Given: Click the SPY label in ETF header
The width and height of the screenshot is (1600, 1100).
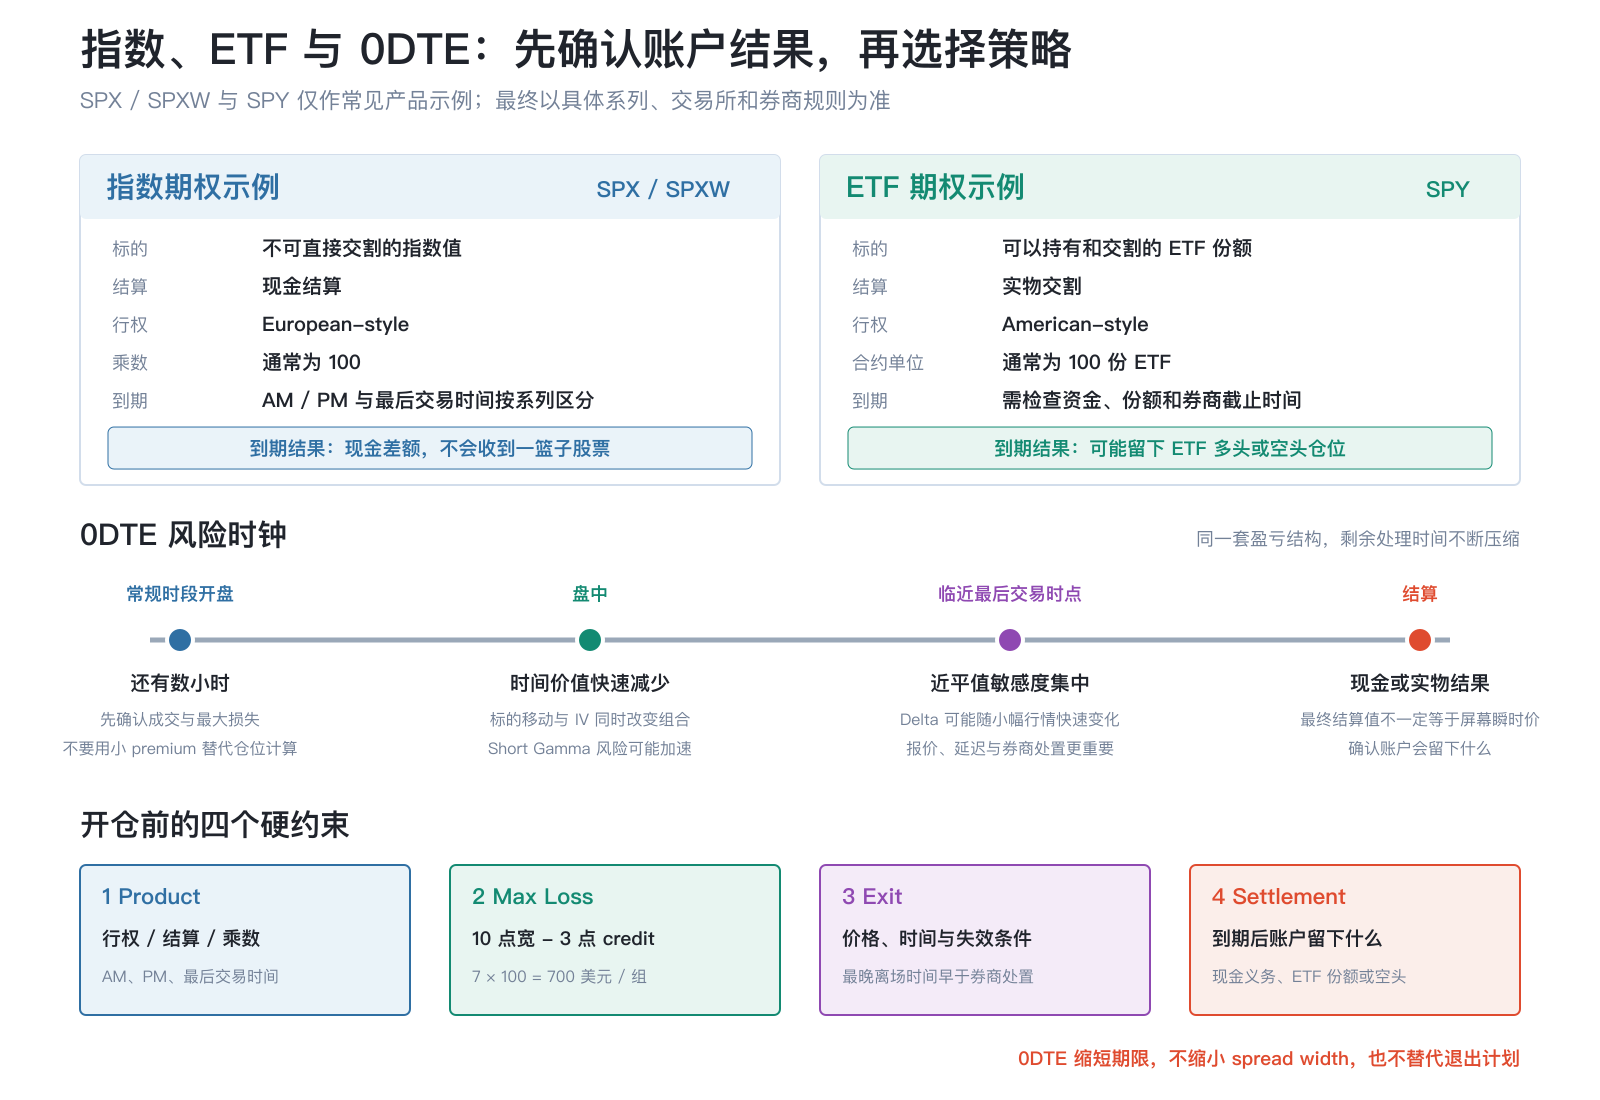Looking at the screenshot, I should 1447,189.
